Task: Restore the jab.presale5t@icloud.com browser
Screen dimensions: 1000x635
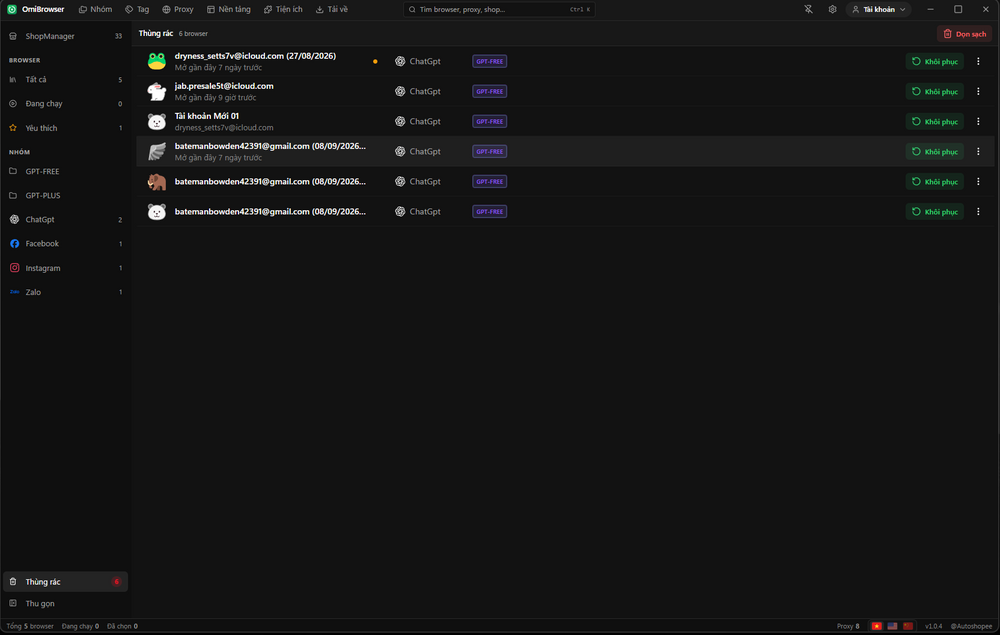Action: pos(935,91)
